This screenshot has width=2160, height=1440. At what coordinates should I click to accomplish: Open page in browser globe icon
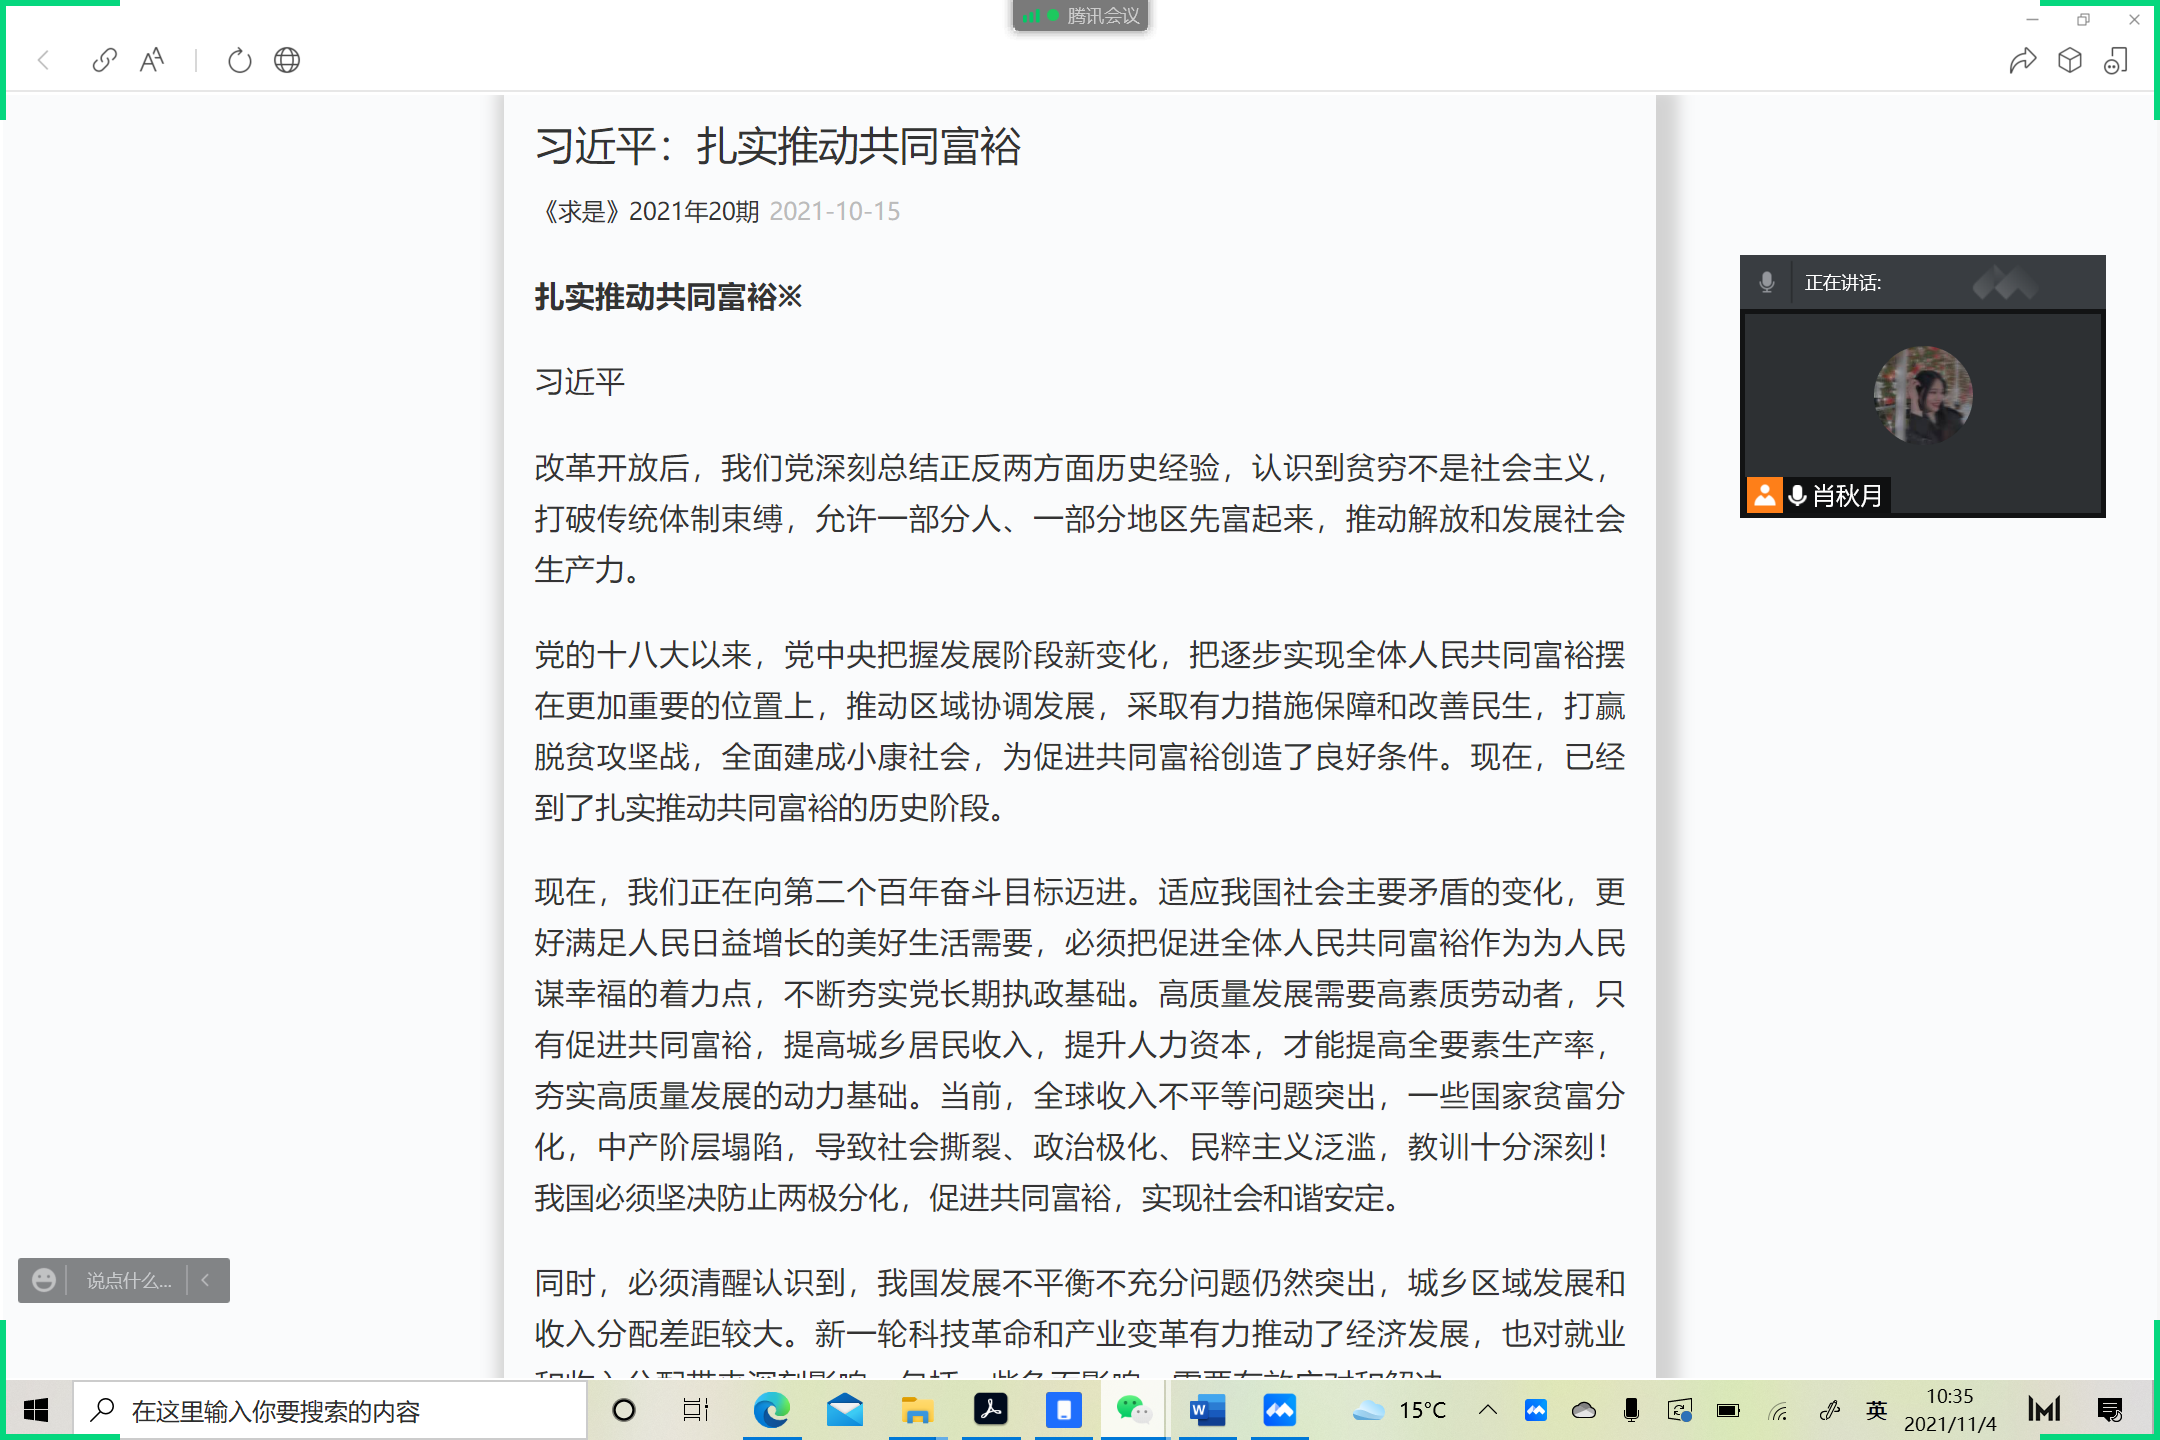tap(287, 60)
